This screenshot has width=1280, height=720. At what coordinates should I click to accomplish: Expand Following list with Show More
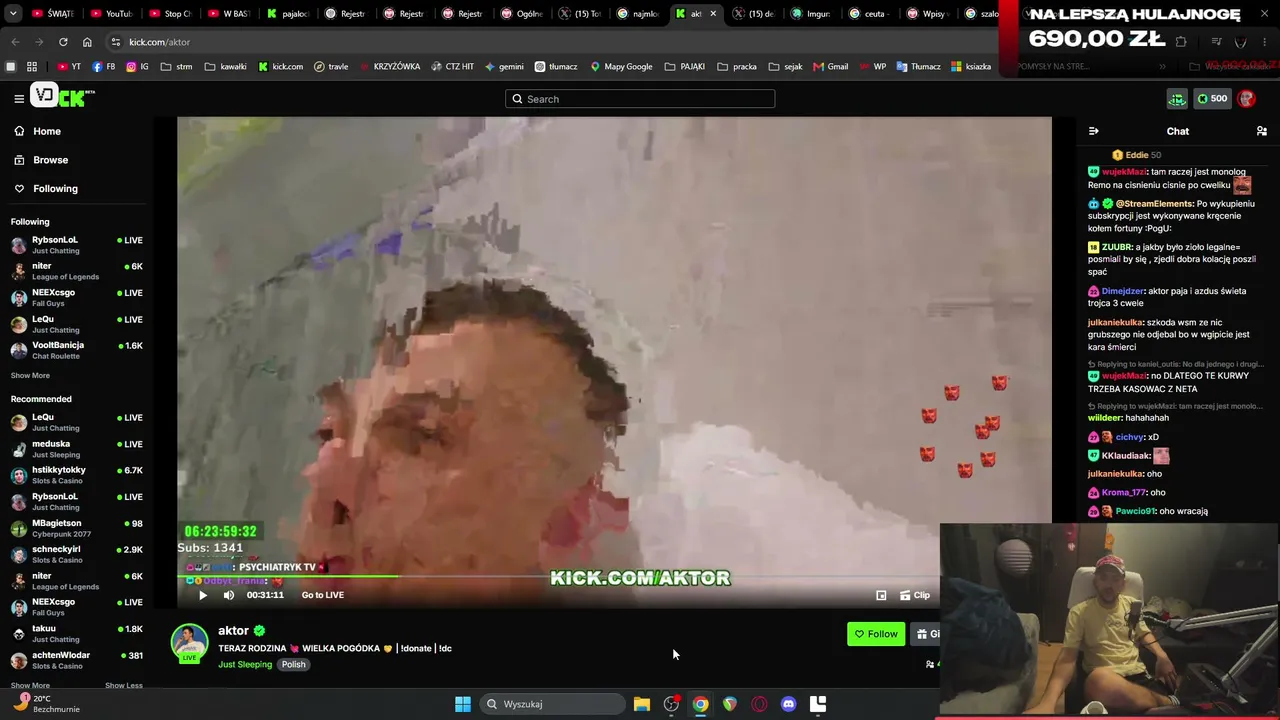tap(30, 376)
